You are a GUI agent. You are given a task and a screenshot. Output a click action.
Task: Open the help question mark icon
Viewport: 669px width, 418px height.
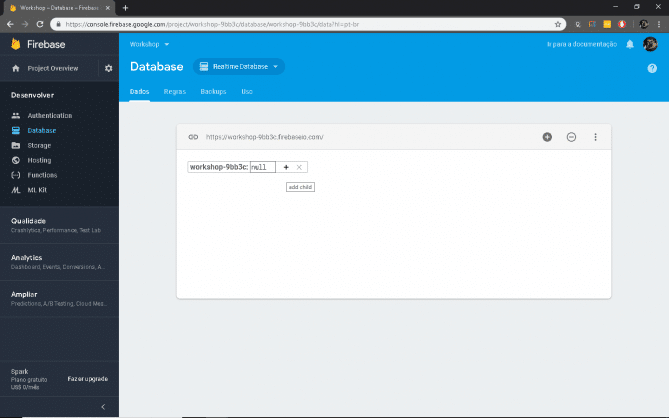[652, 68]
